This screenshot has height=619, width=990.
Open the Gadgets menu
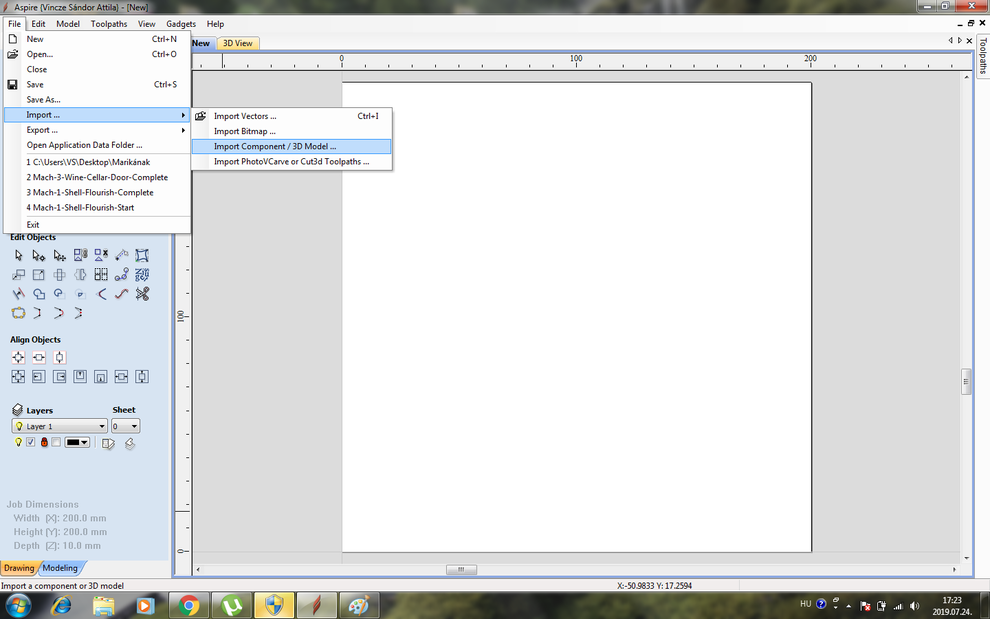pyautogui.click(x=181, y=24)
